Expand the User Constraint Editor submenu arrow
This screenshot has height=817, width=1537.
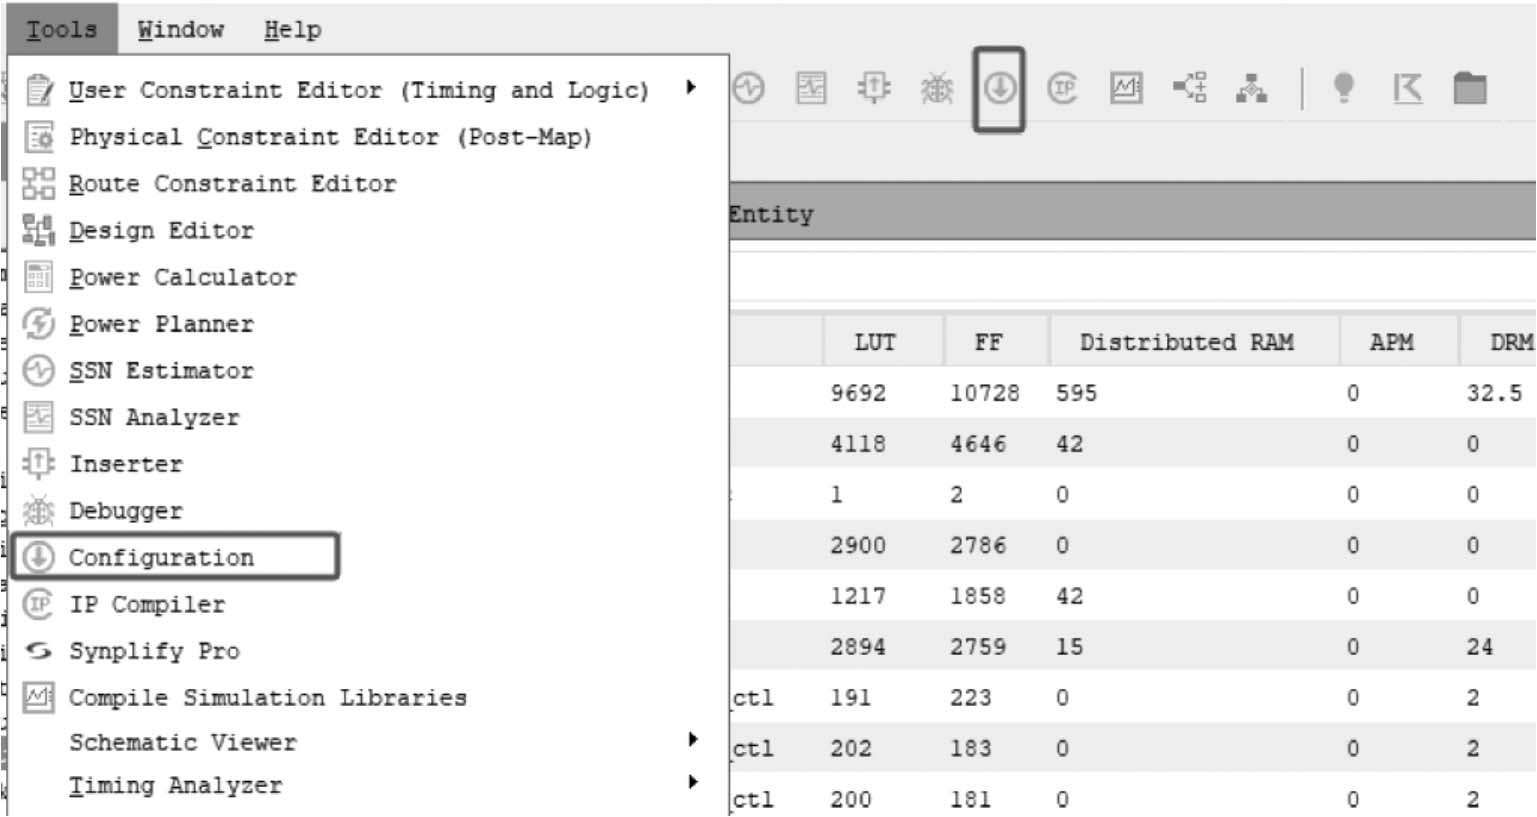(x=691, y=88)
